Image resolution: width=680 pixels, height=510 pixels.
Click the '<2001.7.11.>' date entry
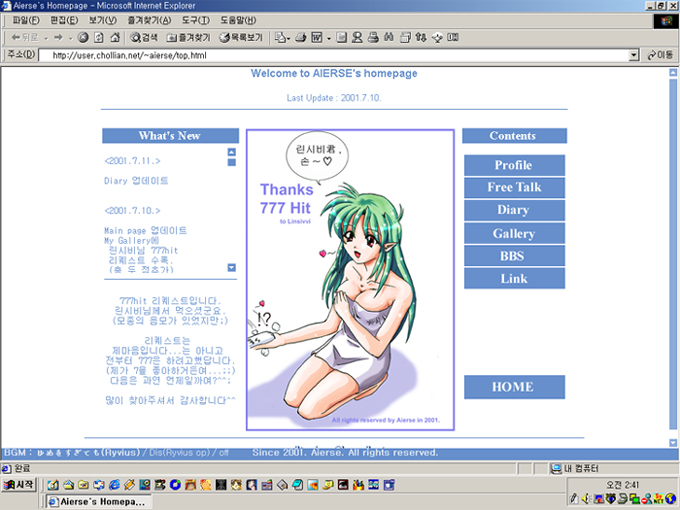[x=132, y=161]
